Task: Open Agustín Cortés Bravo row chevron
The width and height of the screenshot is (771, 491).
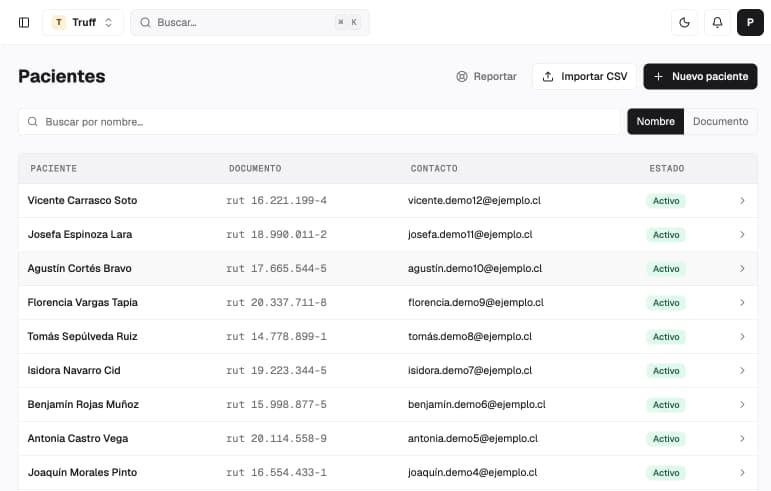Action: coord(742,269)
